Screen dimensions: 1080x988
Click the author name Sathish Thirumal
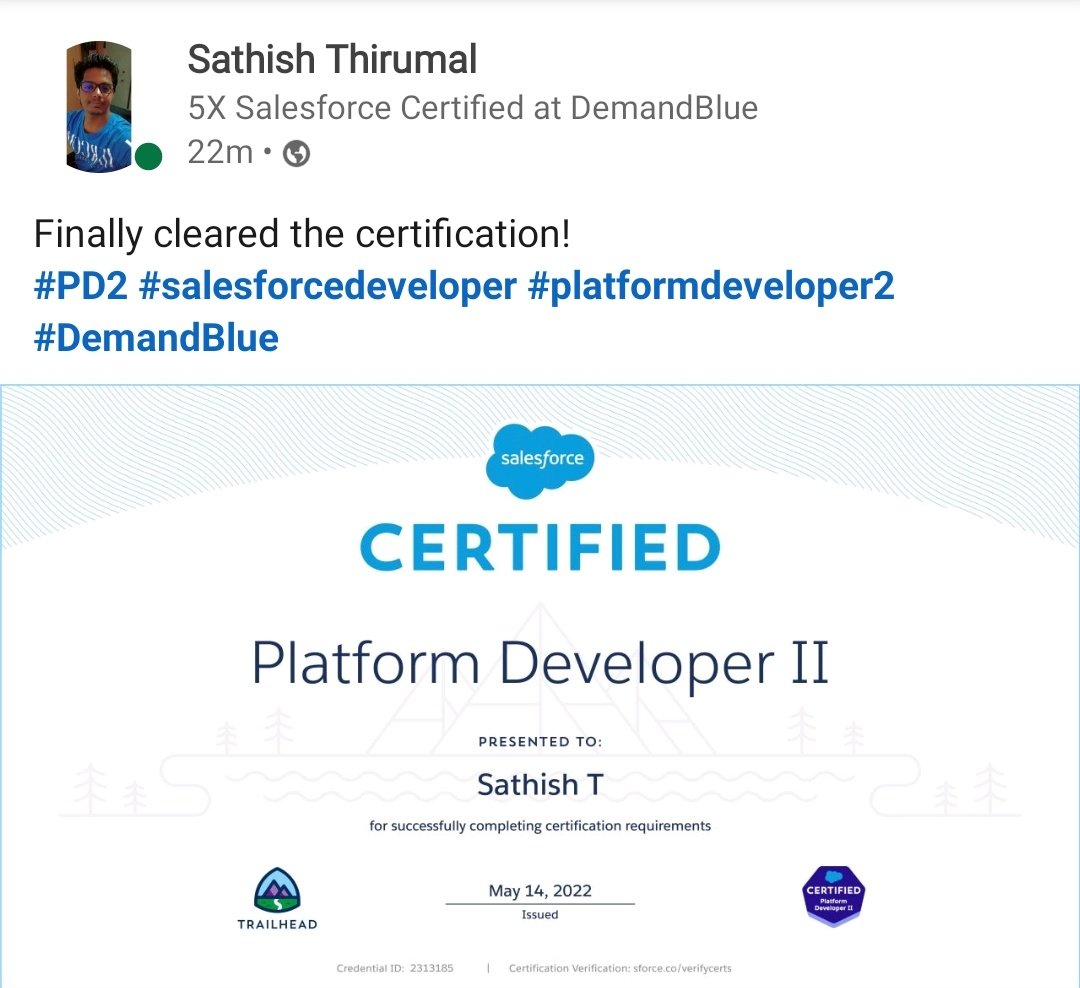pos(332,59)
